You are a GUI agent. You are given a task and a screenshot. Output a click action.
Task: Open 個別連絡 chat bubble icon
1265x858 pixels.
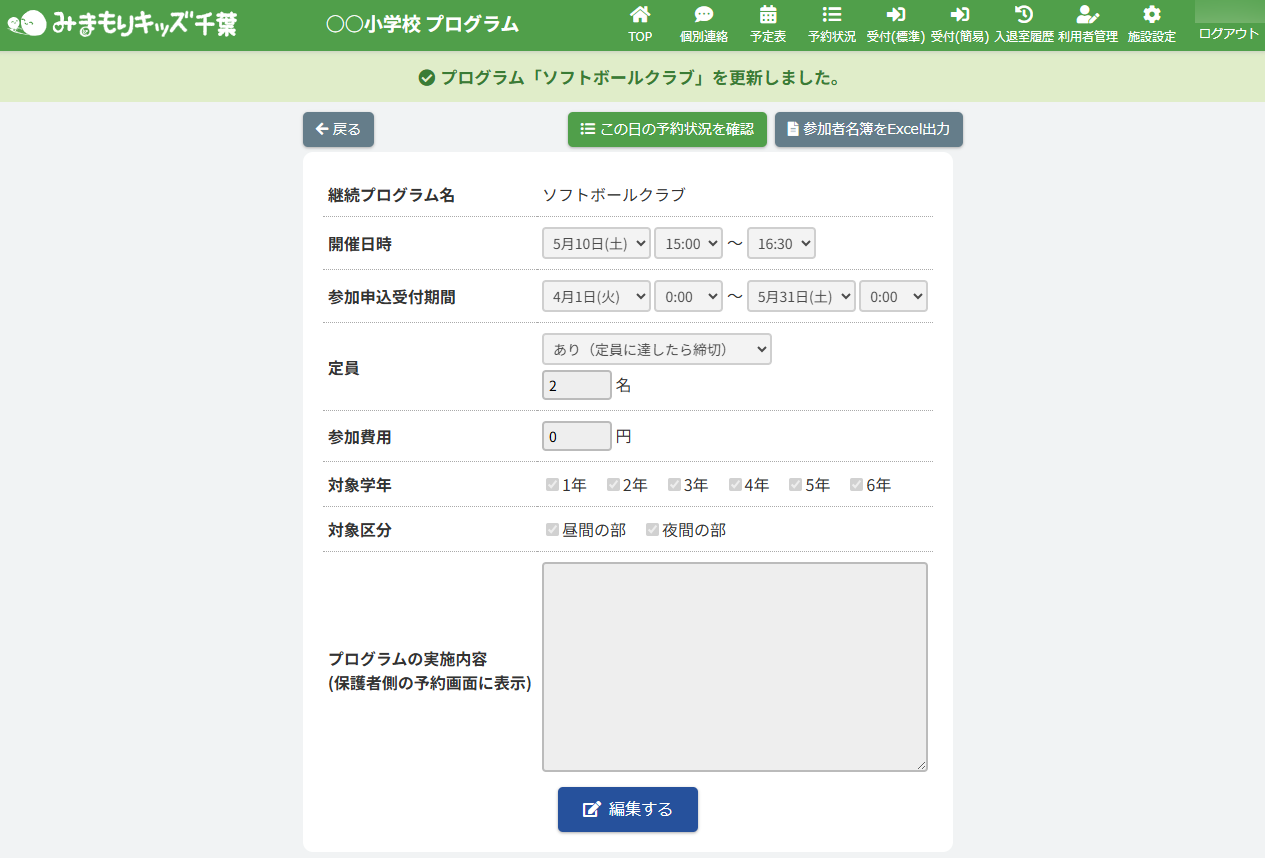pos(703,15)
